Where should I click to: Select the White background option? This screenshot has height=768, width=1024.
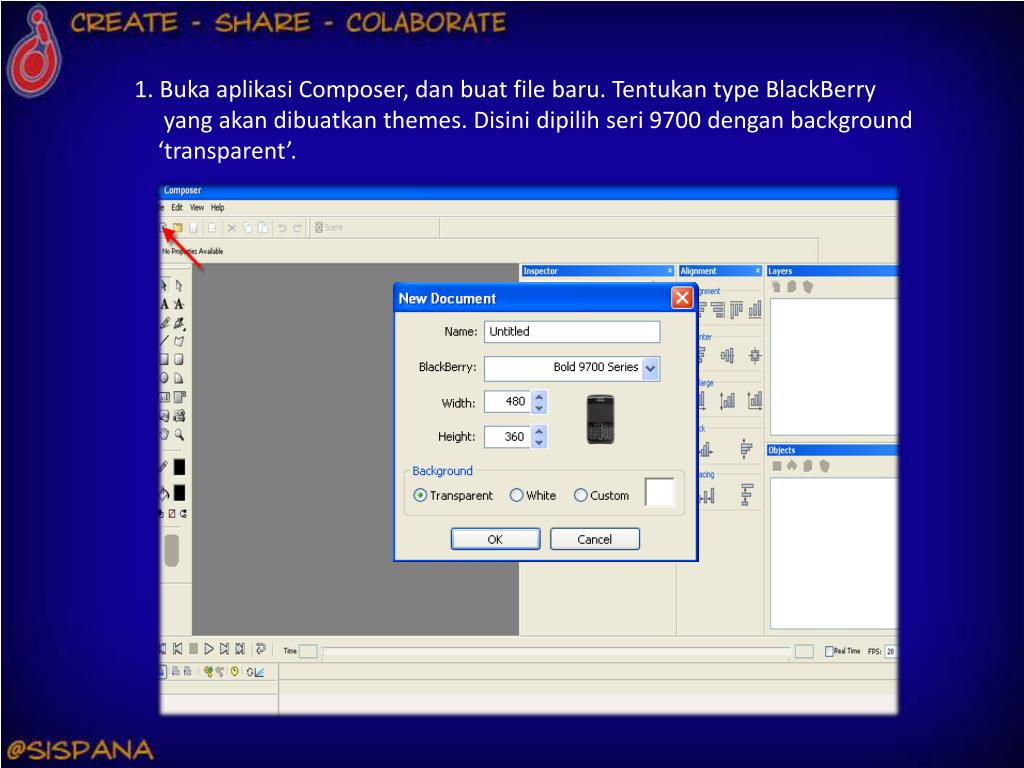[533, 496]
